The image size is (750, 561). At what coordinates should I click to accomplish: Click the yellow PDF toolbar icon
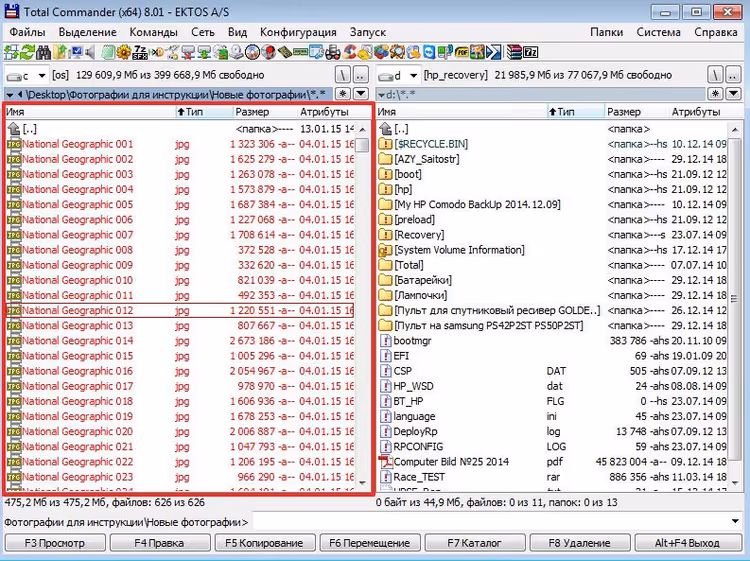(462, 52)
